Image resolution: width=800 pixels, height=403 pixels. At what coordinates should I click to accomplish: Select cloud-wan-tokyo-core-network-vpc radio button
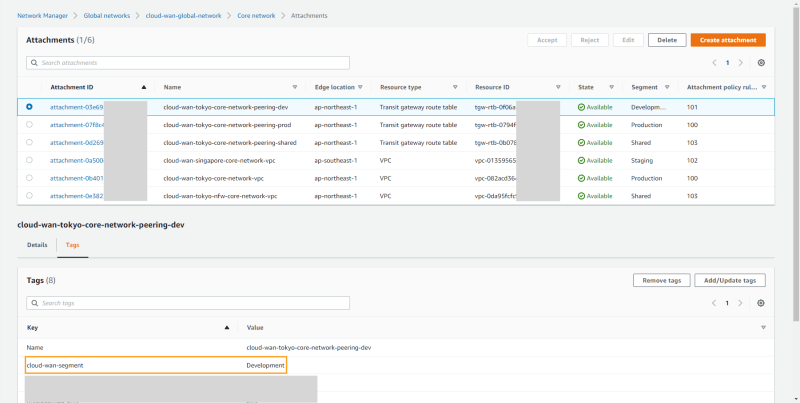coord(29,178)
